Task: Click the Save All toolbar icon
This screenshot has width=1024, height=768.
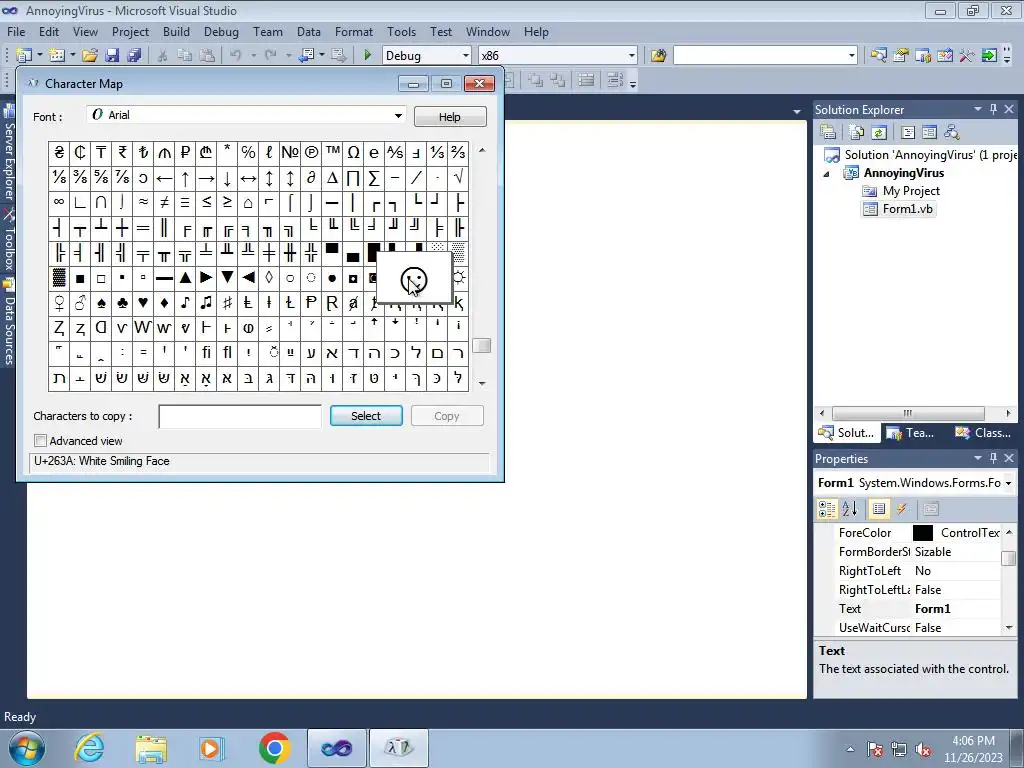Action: (x=134, y=56)
